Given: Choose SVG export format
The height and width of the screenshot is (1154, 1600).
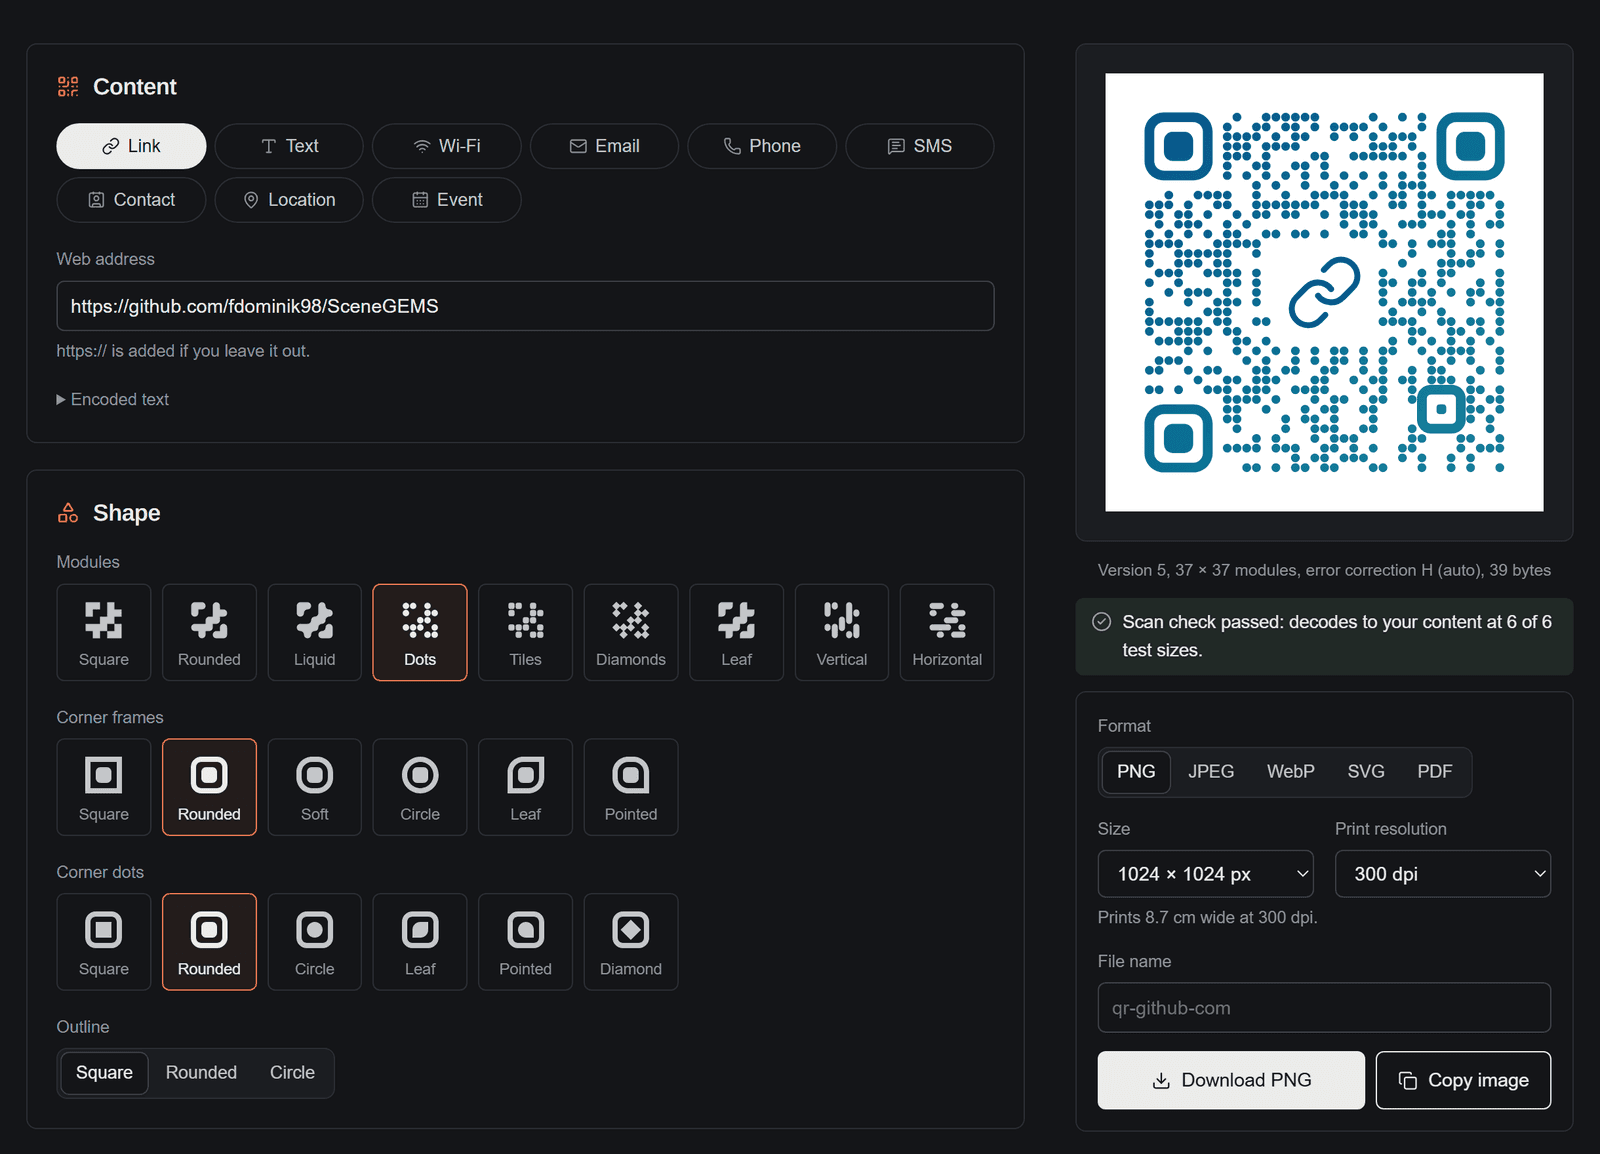Looking at the screenshot, I should (x=1366, y=772).
